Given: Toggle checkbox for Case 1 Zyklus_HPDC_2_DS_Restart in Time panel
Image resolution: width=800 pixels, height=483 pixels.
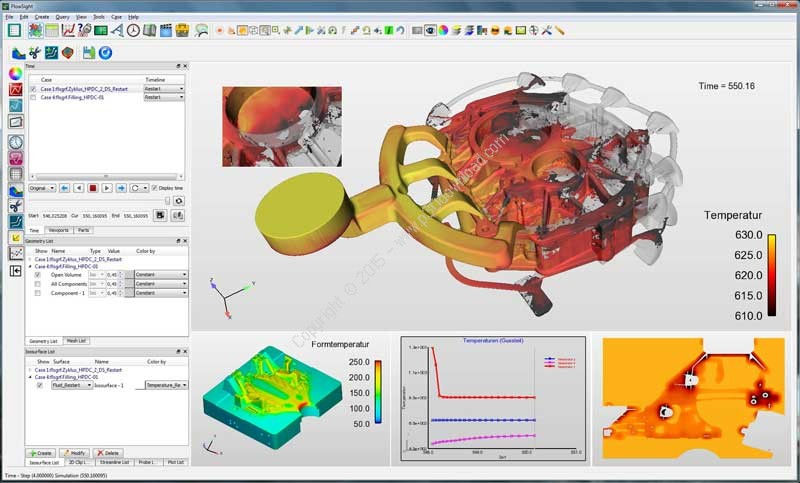Looking at the screenshot, I should point(34,89).
